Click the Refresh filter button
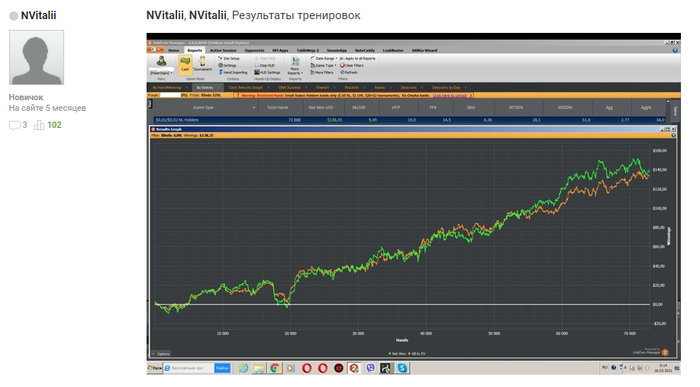The height and width of the screenshot is (387, 700). [x=349, y=72]
